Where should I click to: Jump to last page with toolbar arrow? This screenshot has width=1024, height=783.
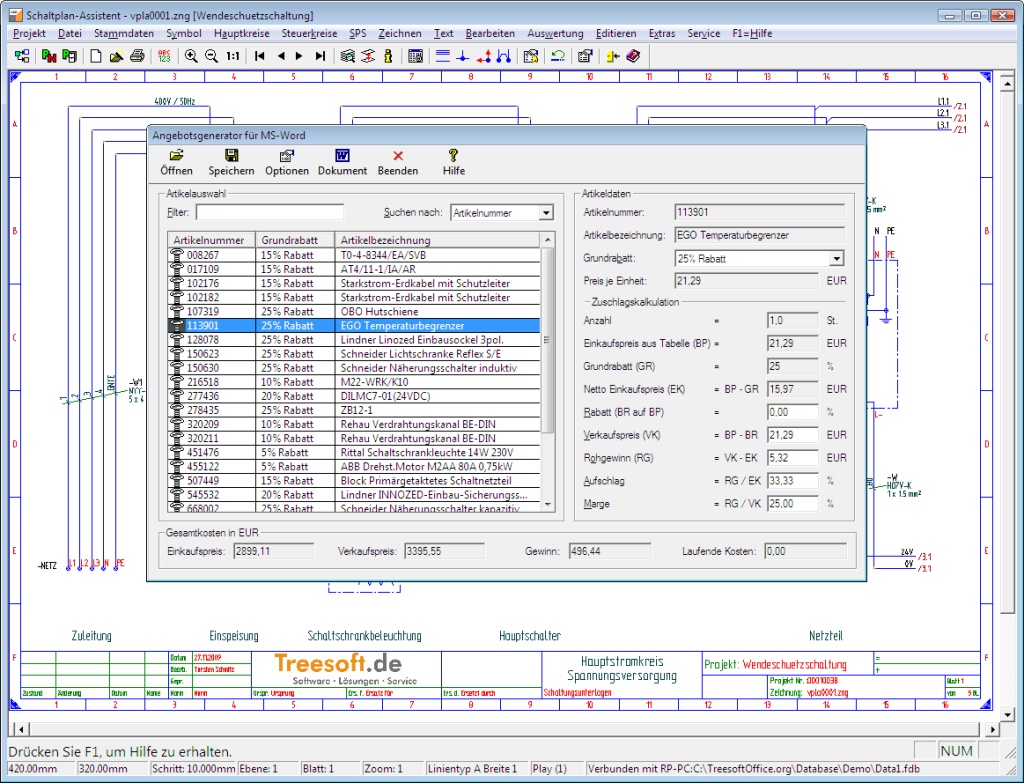point(320,56)
